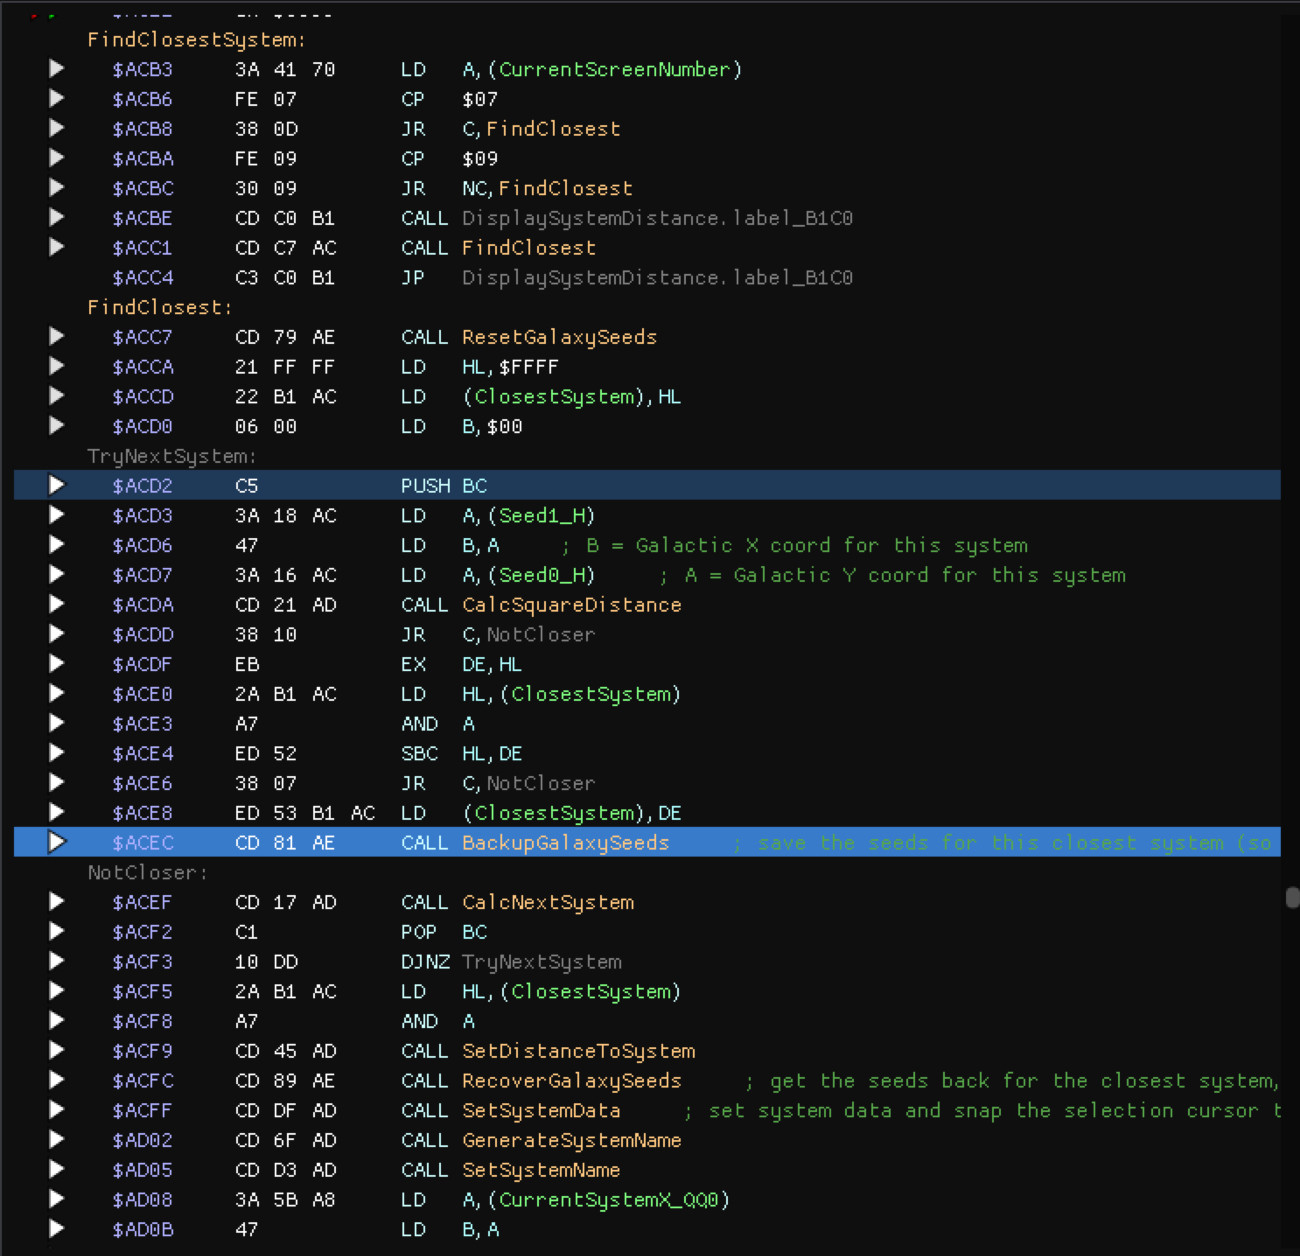1300x1256 pixels.
Task: Click the SetDistanceToSystem call target
Action: click(579, 1050)
